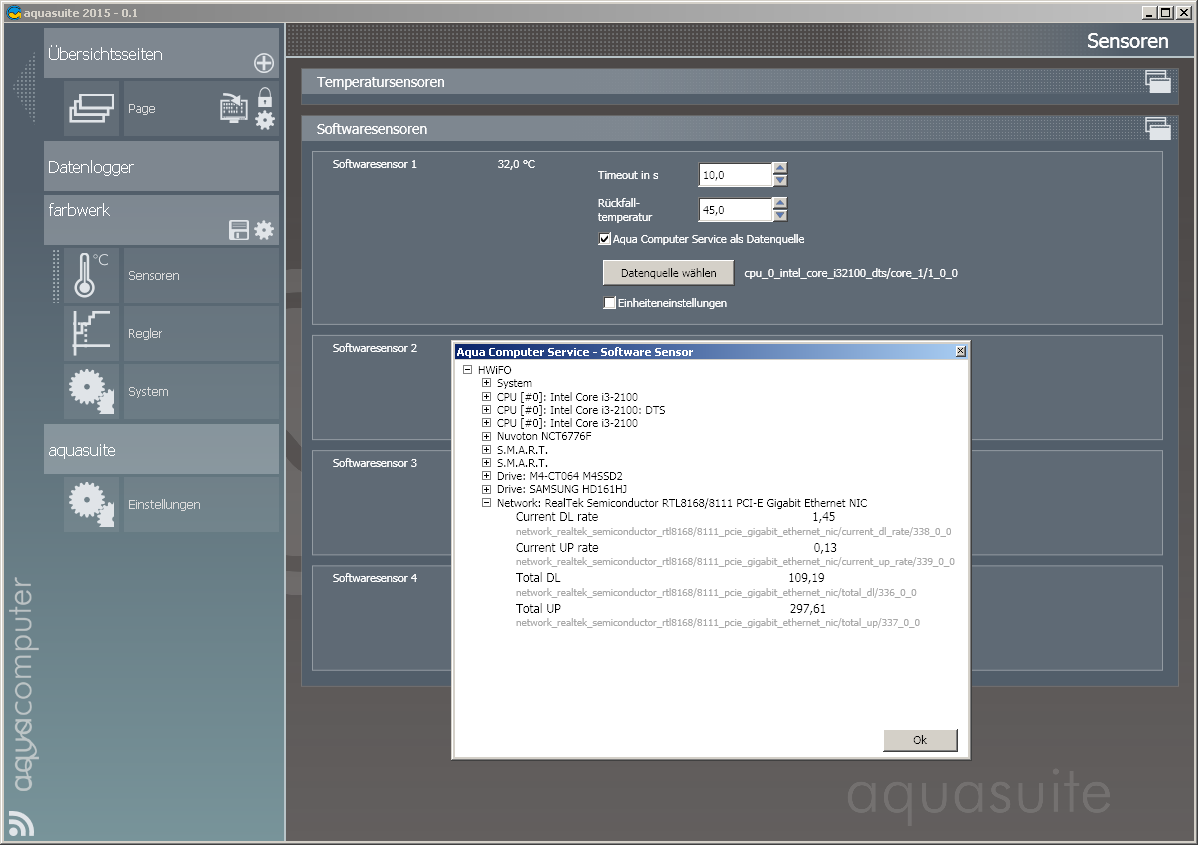Screen dimensions: 1198x845
Task: Click the 32,0 °C sensor reading
Action: coord(516,163)
